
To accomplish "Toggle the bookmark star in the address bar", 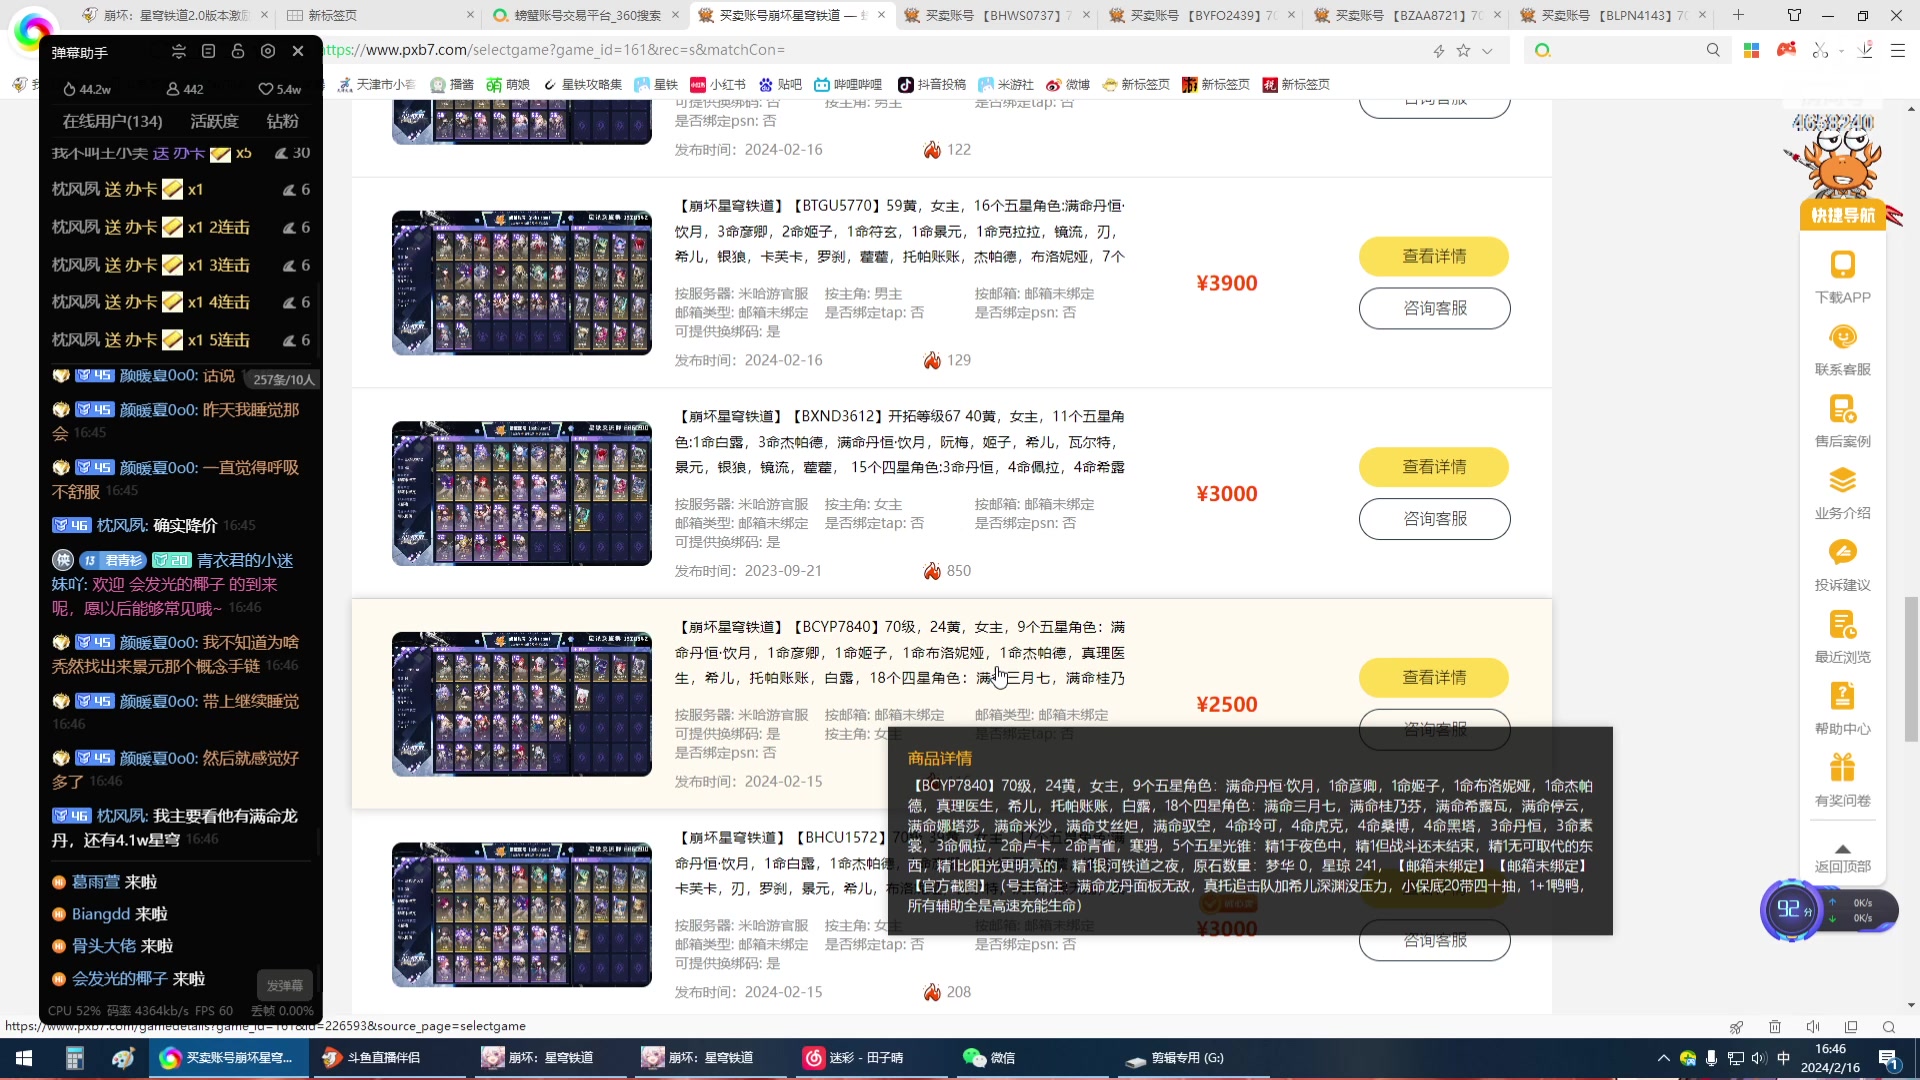I will pos(1463,49).
